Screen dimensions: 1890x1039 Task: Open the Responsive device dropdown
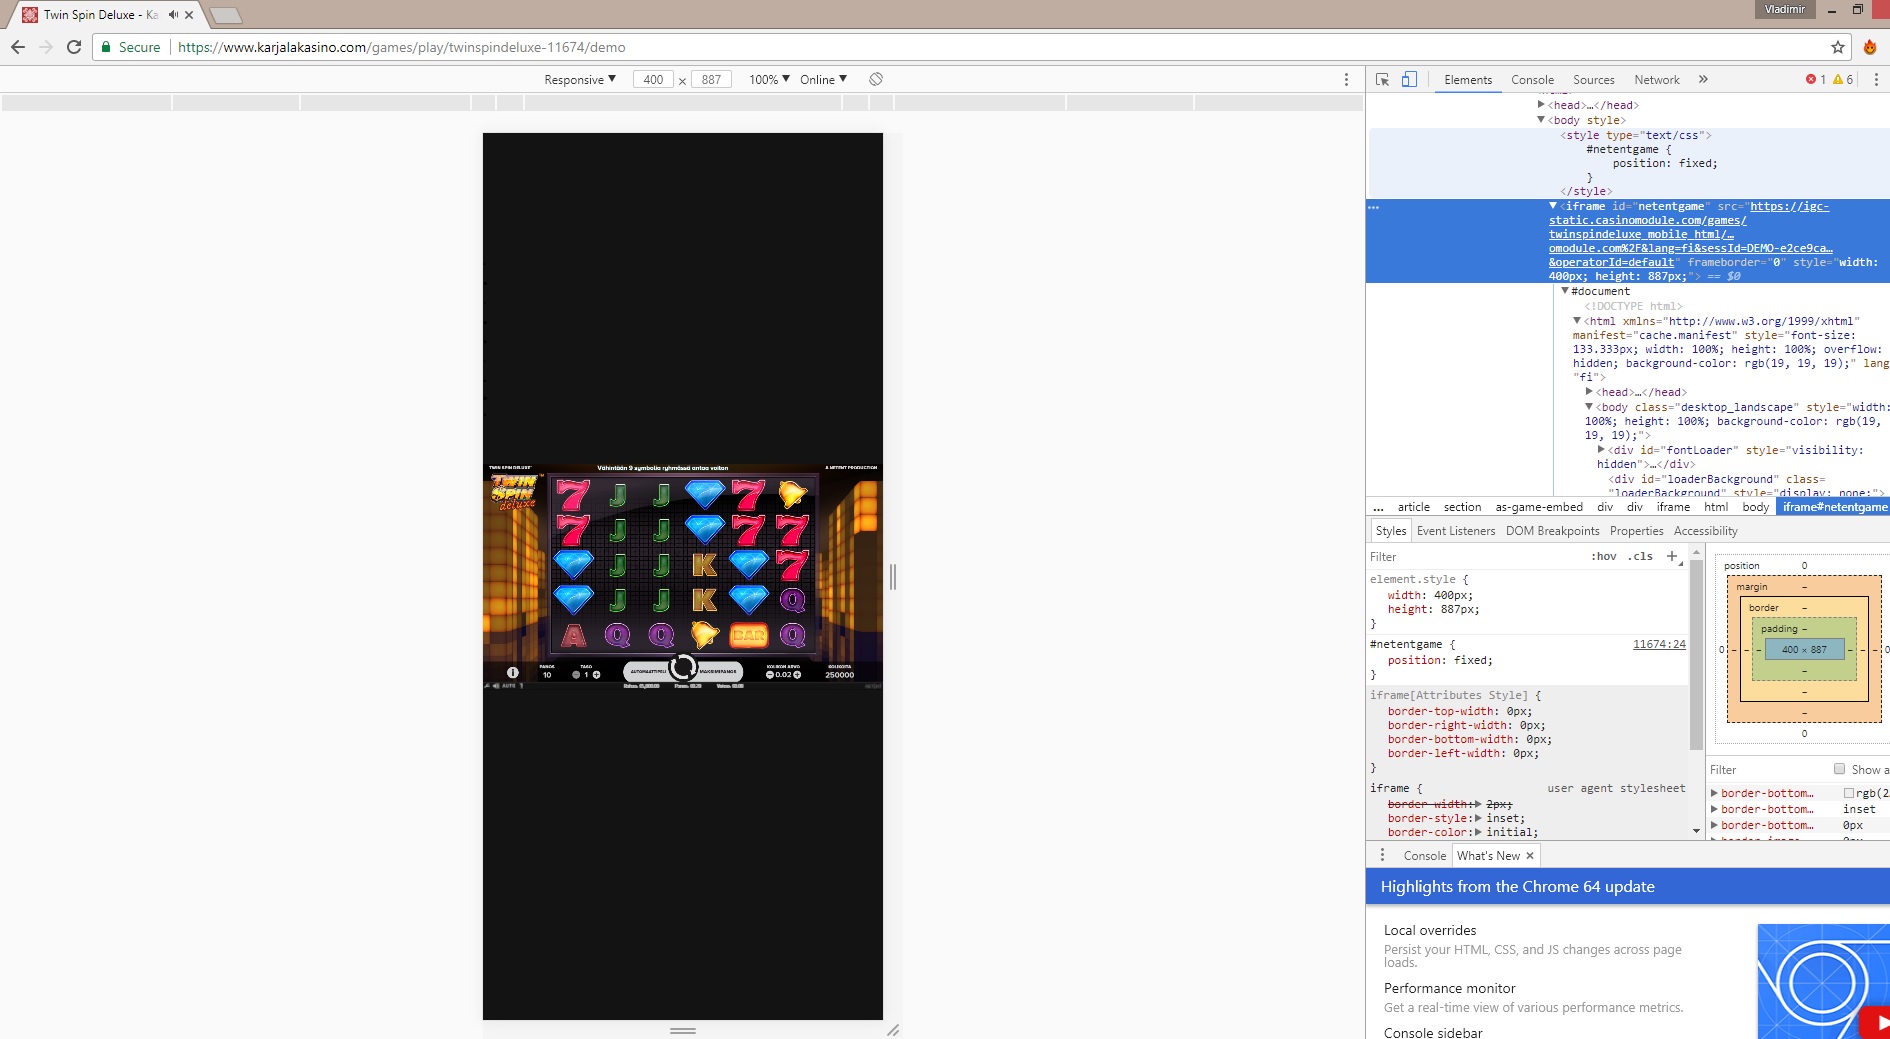(x=580, y=80)
